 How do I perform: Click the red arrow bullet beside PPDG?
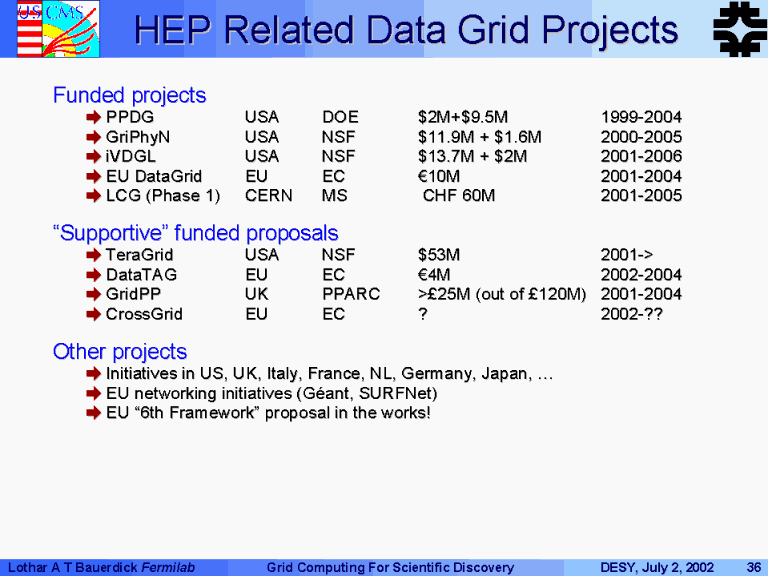(93, 117)
